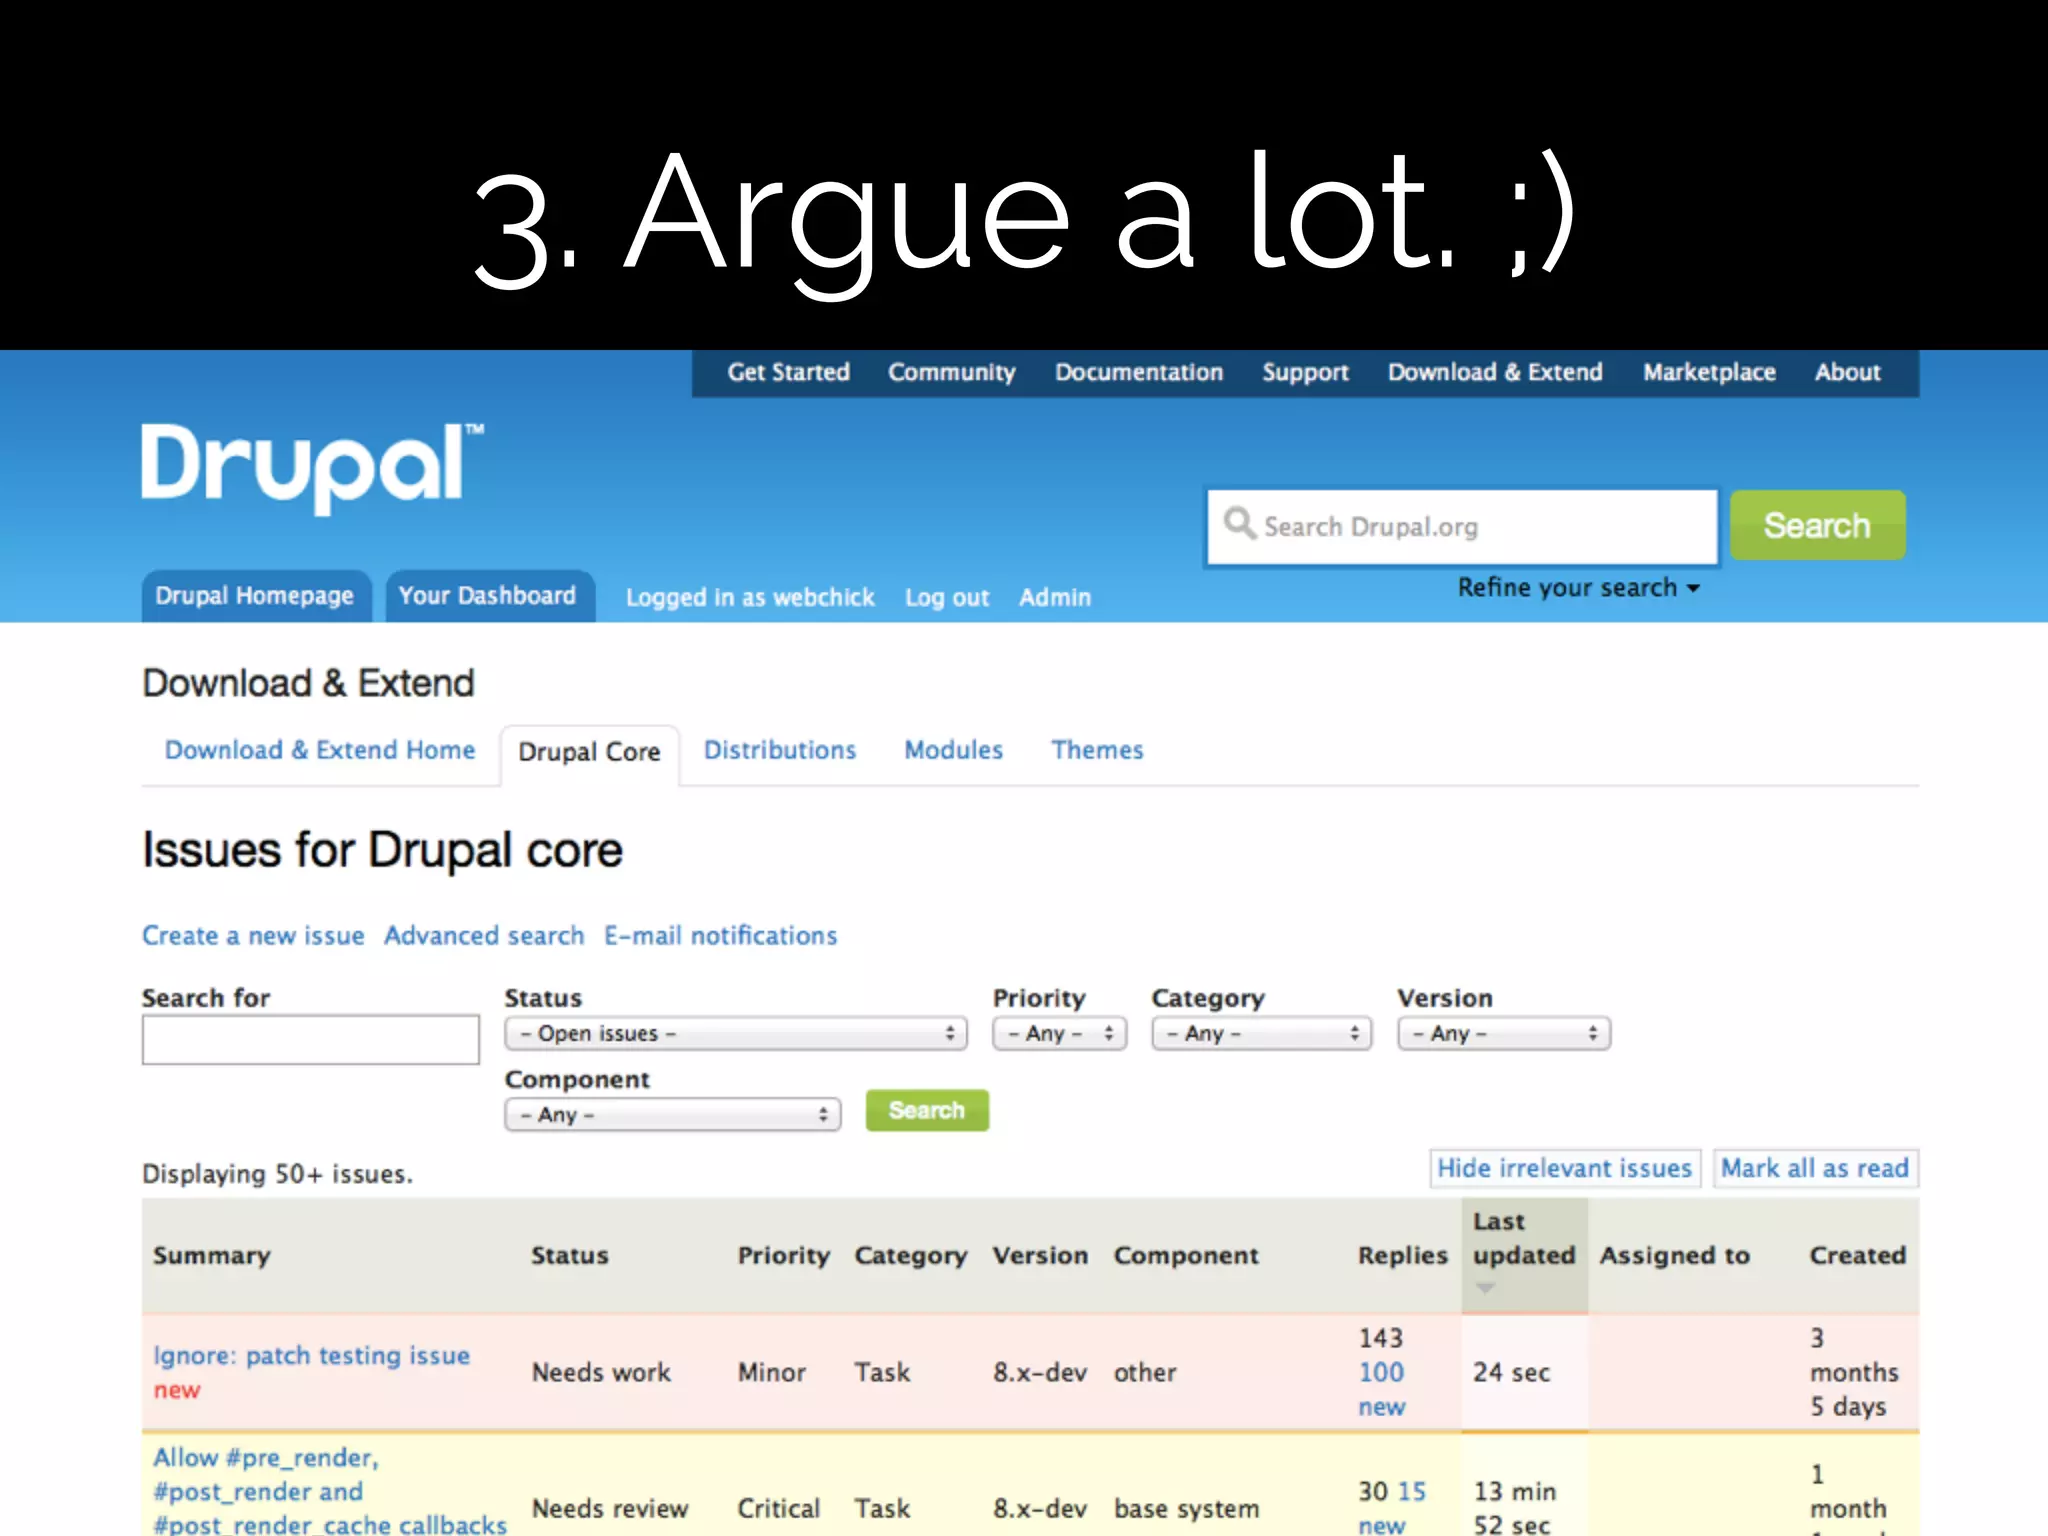Switch to Download & Extend Home tab
The width and height of the screenshot is (2048, 1536).
point(320,750)
